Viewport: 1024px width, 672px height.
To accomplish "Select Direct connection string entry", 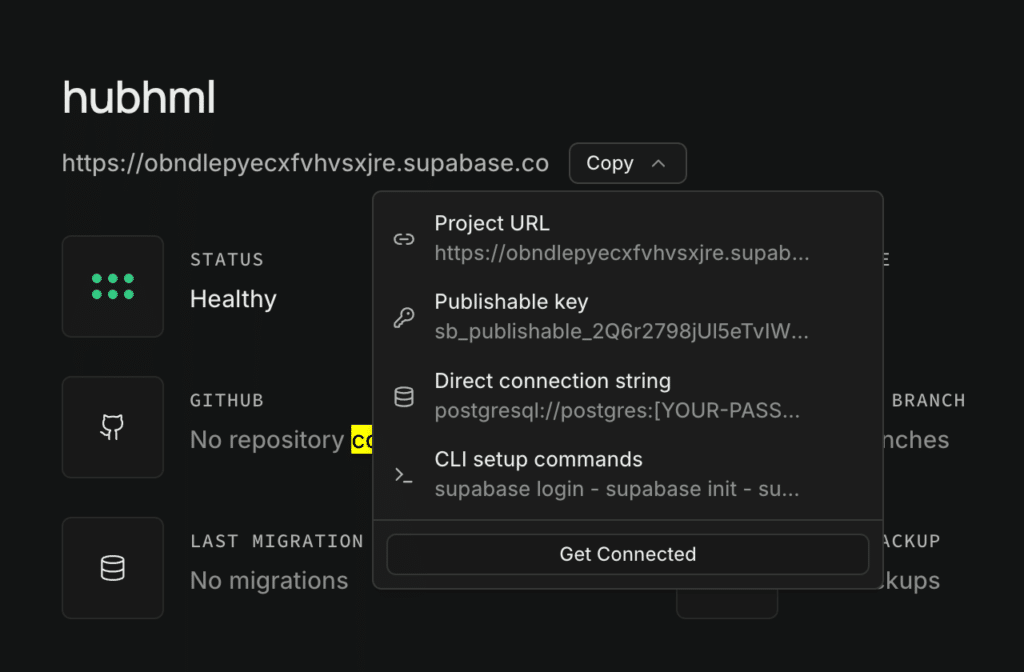I will pyautogui.click(x=628, y=396).
